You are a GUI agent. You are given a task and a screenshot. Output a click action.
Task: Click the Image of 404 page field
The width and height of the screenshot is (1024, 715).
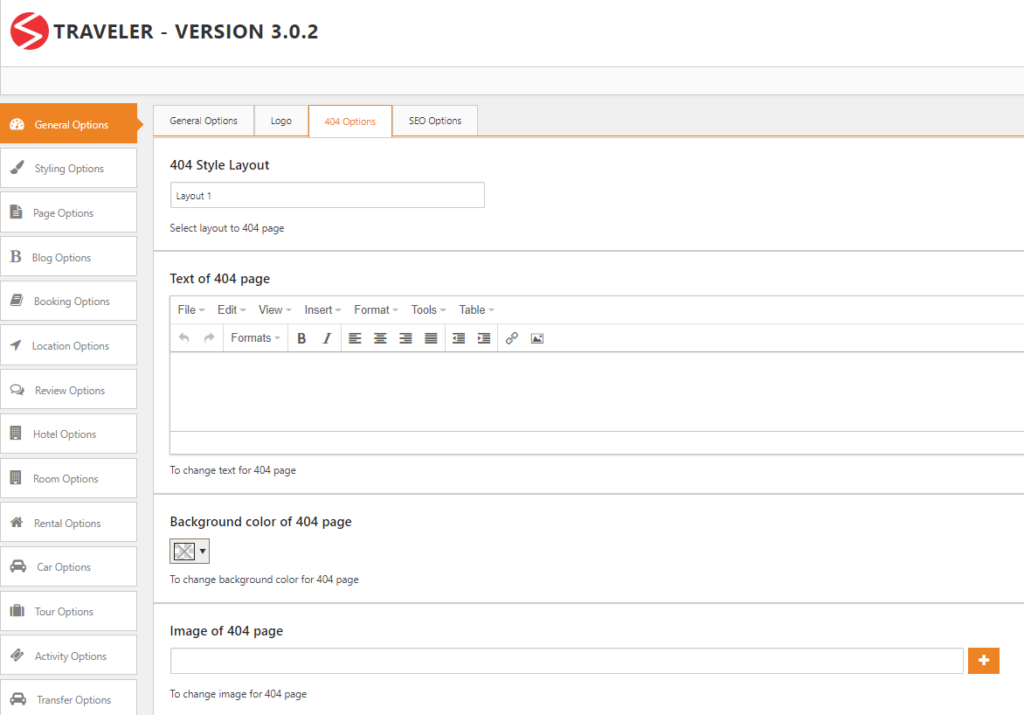tap(566, 661)
